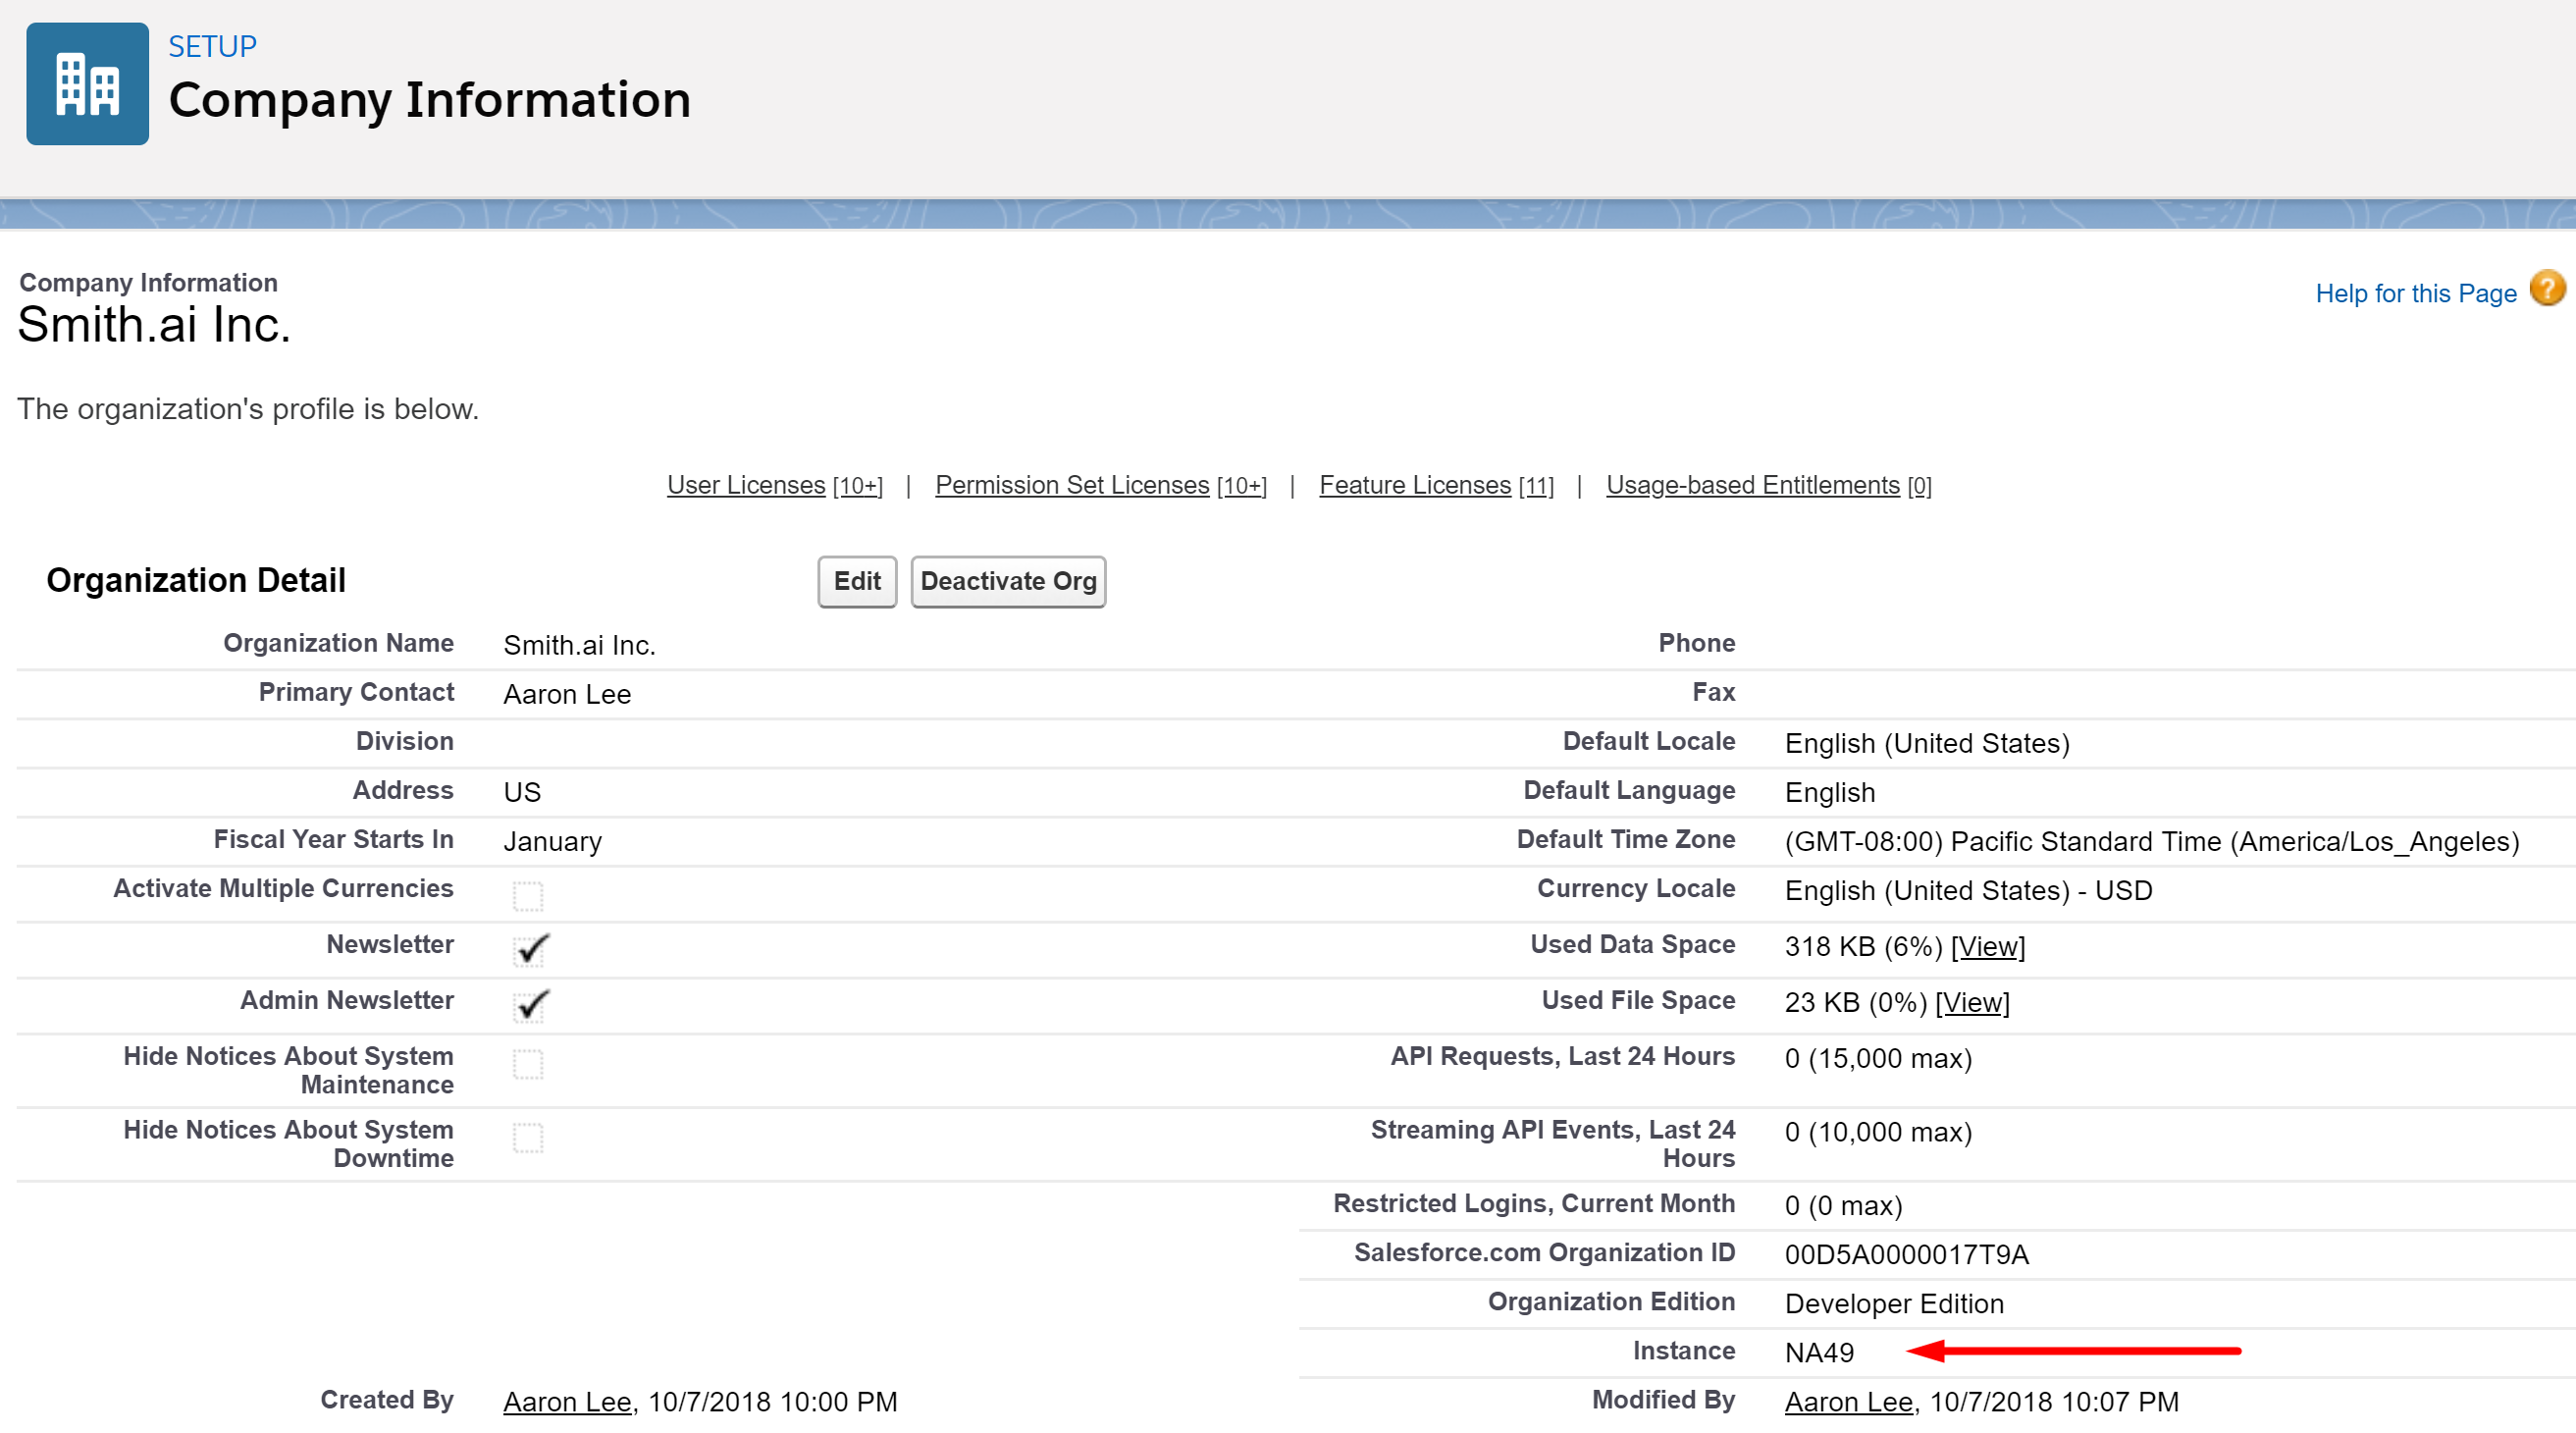Click the Edit button
Screen dimensions: 2576x1433
[857, 581]
